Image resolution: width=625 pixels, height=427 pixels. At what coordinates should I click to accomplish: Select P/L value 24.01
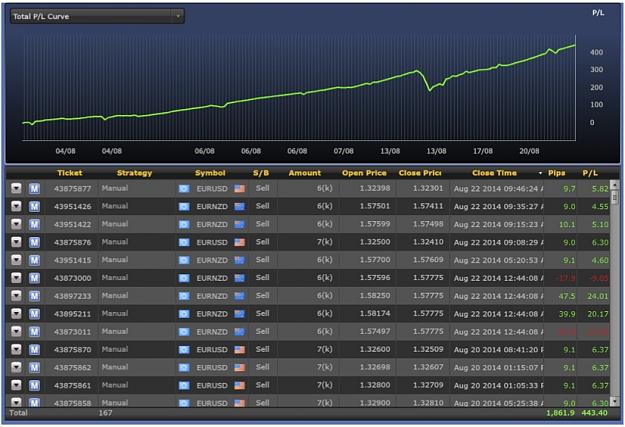(597, 296)
